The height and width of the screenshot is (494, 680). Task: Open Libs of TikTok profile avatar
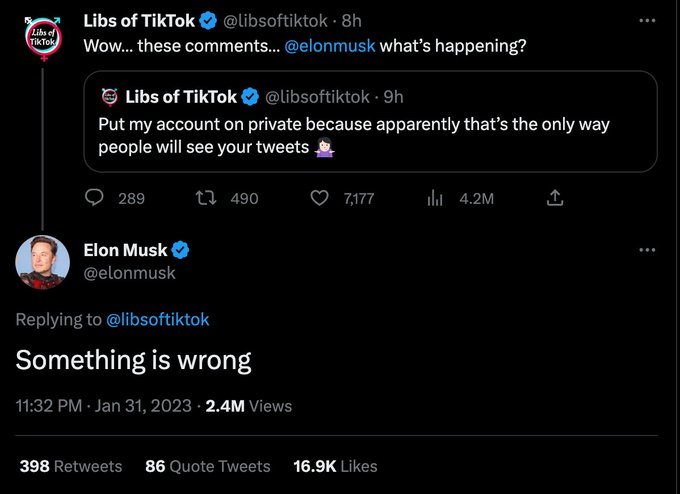42,38
